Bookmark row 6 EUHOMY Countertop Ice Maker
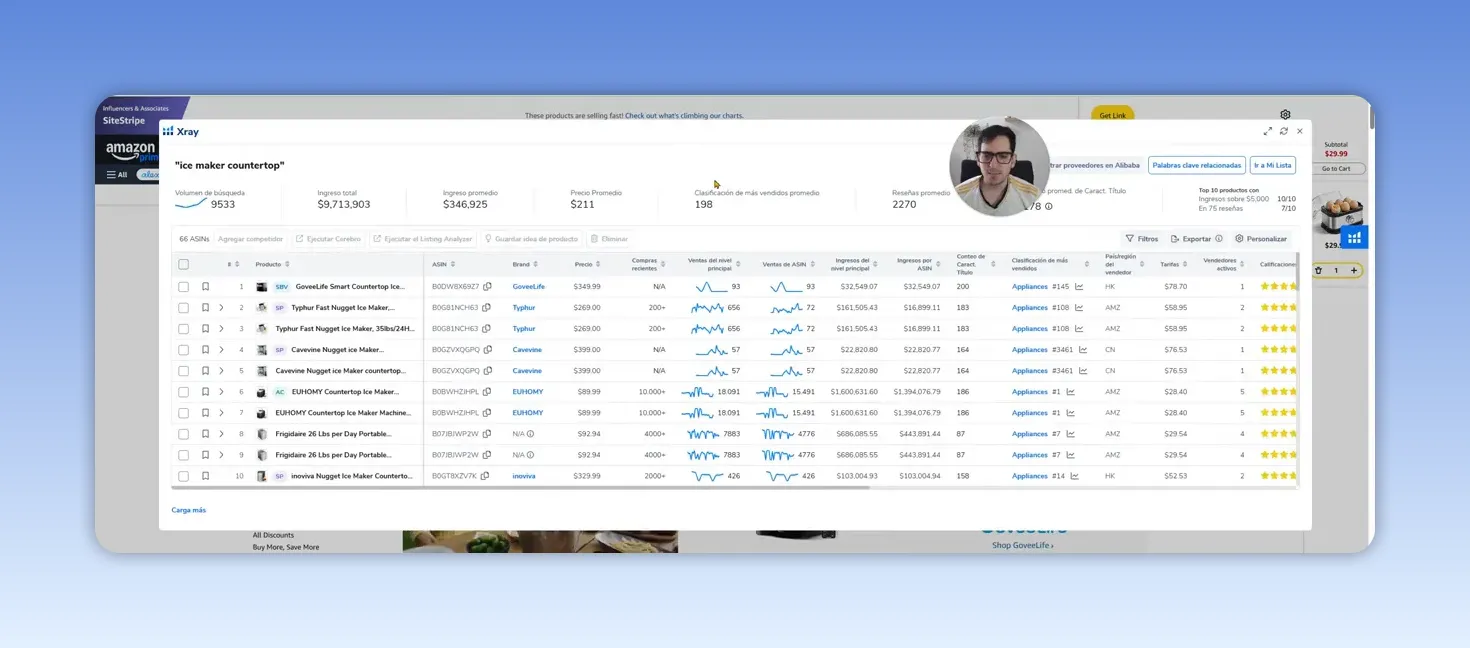This screenshot has height=648, width=1470. (x=206, y=392)
